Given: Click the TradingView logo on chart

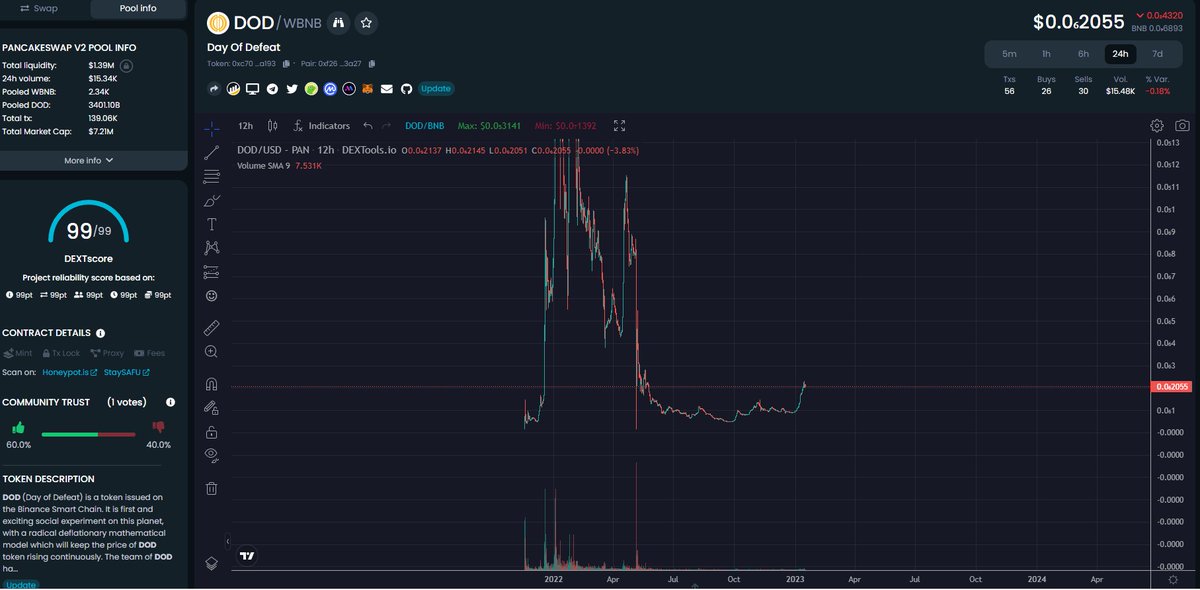Looking at the screenshot, I should pos(247,556).
